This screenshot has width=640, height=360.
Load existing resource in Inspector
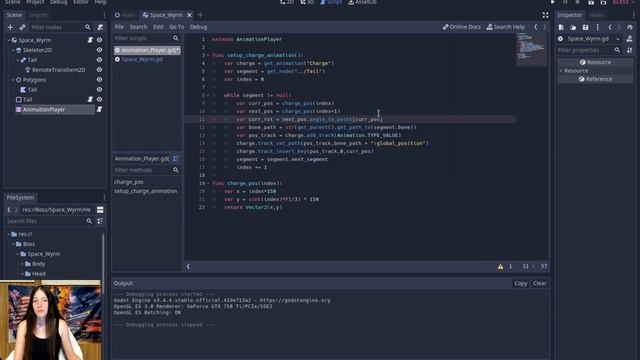tap(573, 27)
